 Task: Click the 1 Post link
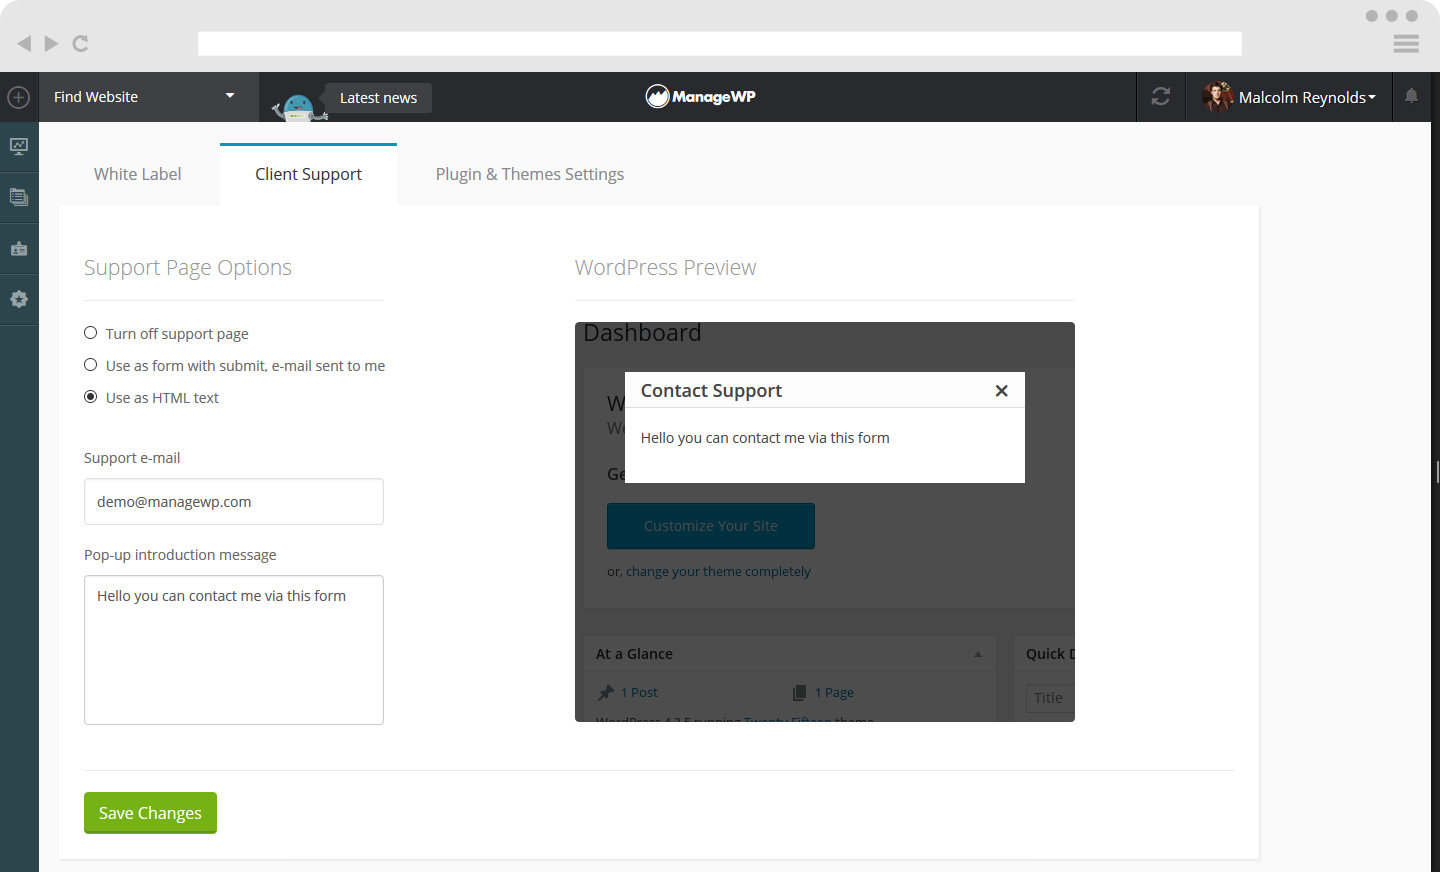click(639, 692)
